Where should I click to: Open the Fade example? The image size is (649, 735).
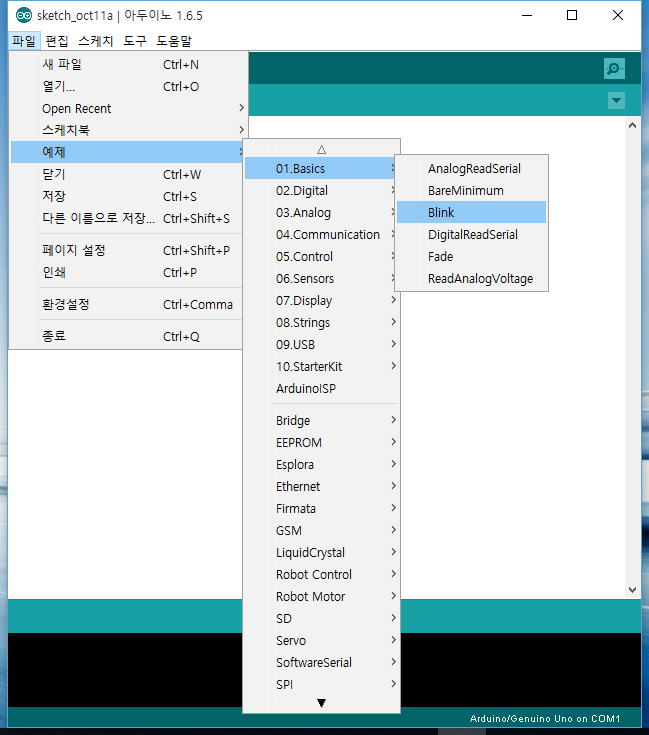471,256
